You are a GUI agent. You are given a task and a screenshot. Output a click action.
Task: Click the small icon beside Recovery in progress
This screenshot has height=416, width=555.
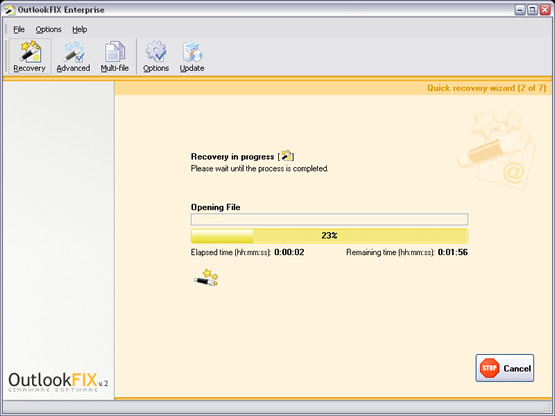pyautogui.click(x=286, y=156)
